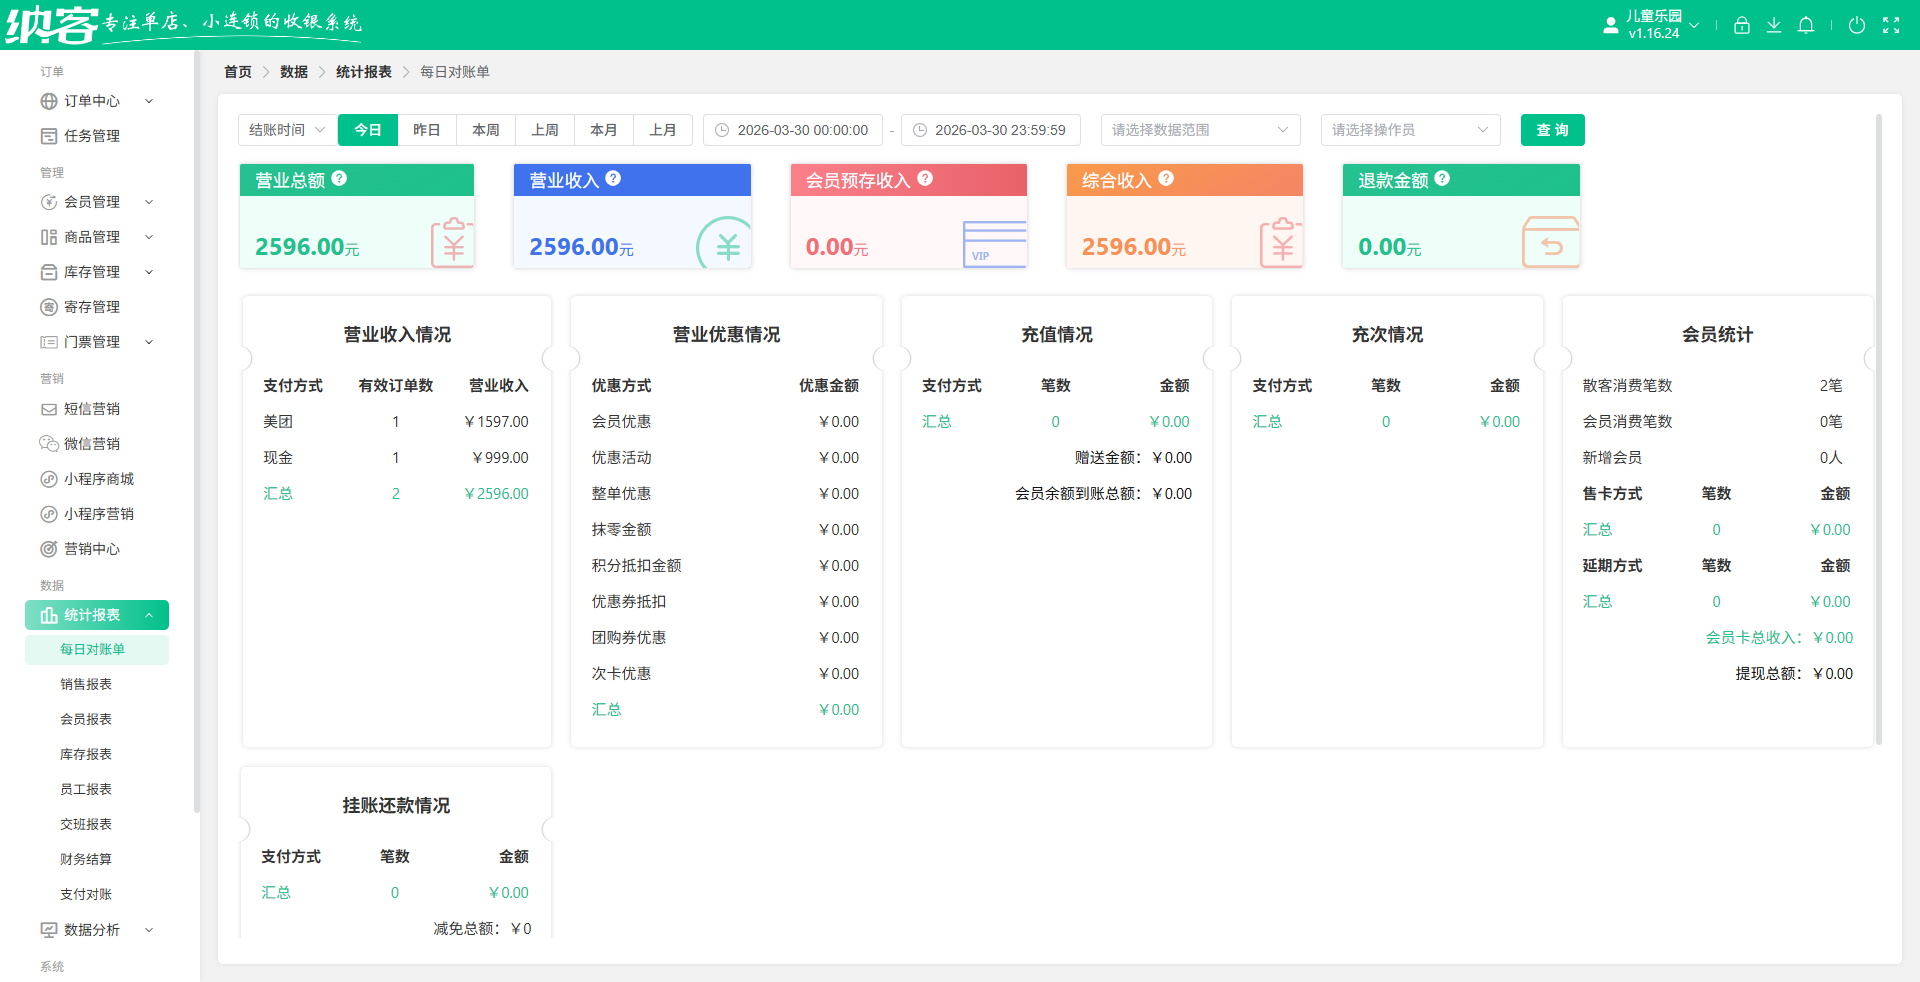Click the power/logout icon in the header

coord(1858,25)
